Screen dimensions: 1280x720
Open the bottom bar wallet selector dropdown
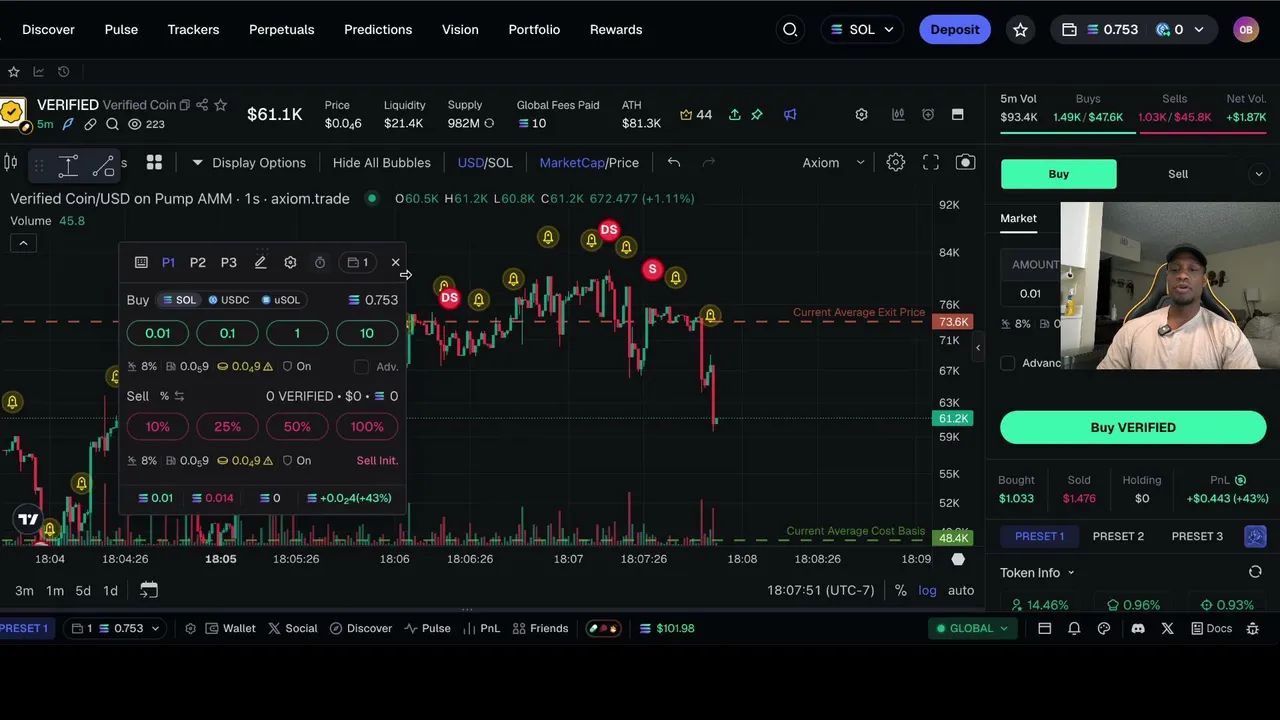(116, 628)
